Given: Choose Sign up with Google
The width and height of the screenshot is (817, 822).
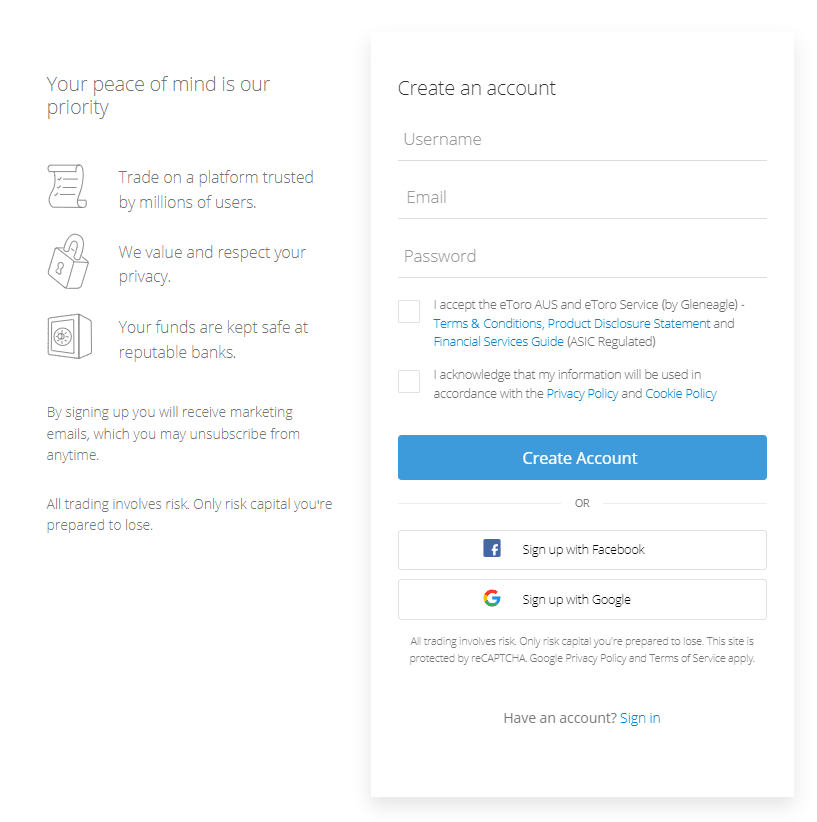Looking at the screenshot, I should pyautogui.click(x=582, y=600).
